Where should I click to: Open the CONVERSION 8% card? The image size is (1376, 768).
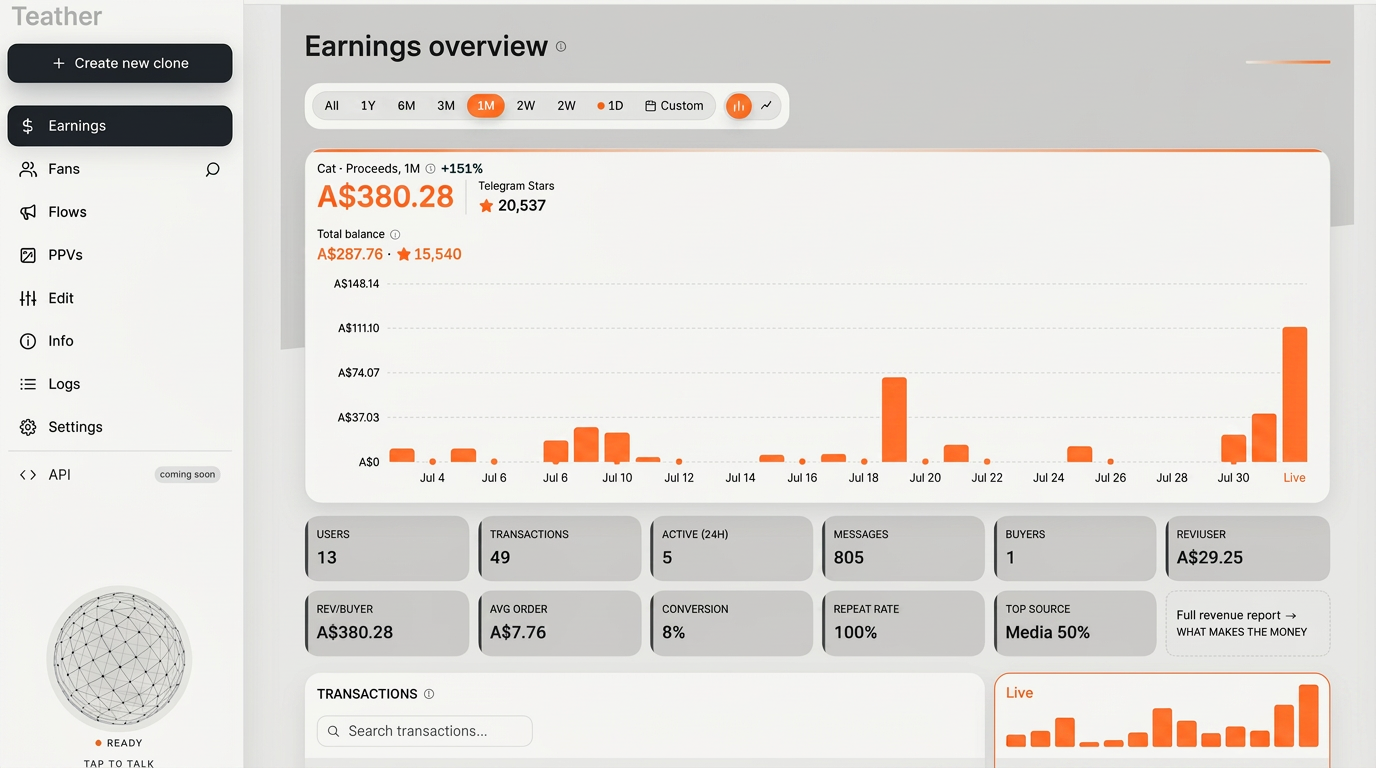[x=731, y=623]
